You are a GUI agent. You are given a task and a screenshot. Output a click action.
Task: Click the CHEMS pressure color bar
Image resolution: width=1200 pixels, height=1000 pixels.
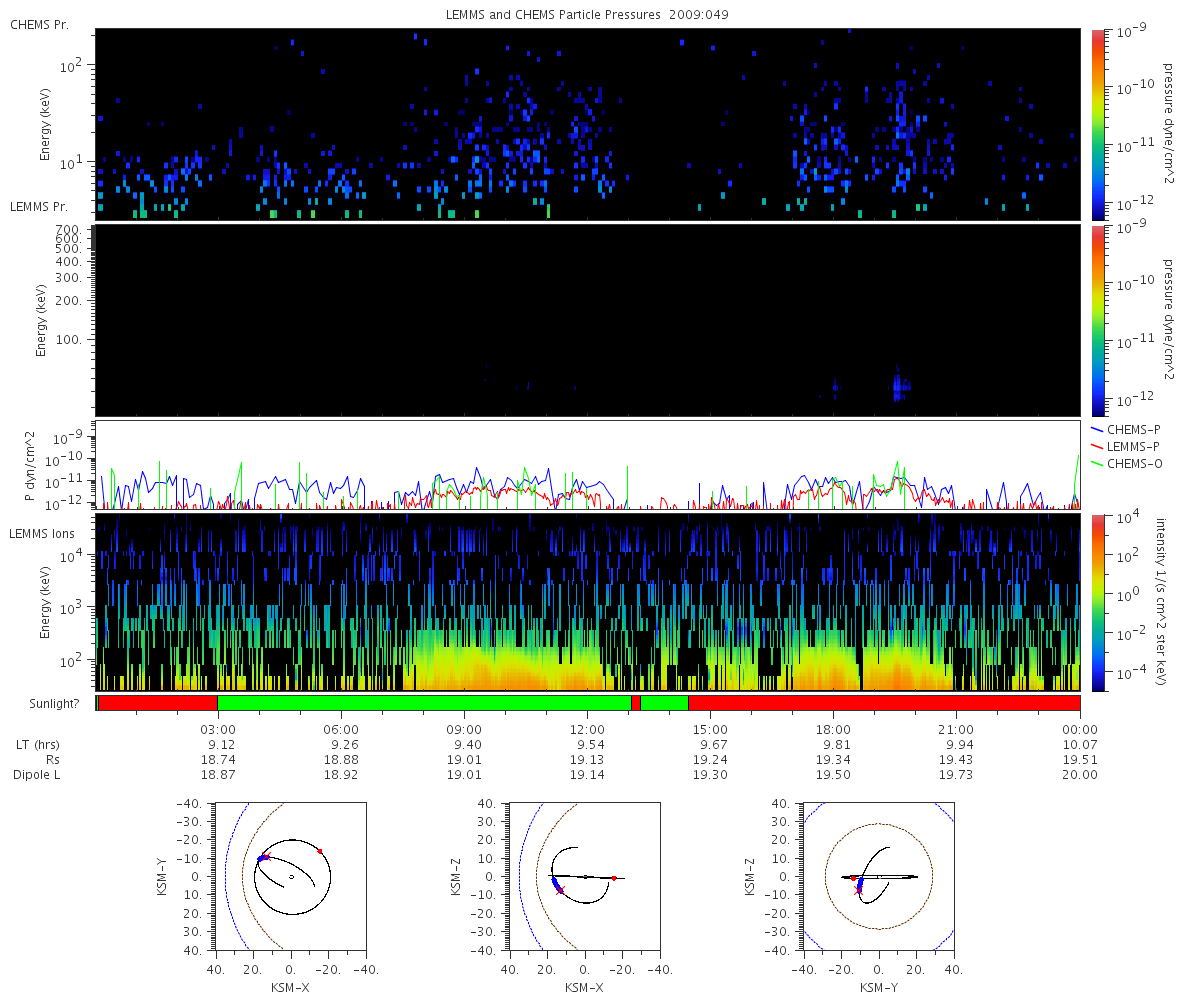1098,124
